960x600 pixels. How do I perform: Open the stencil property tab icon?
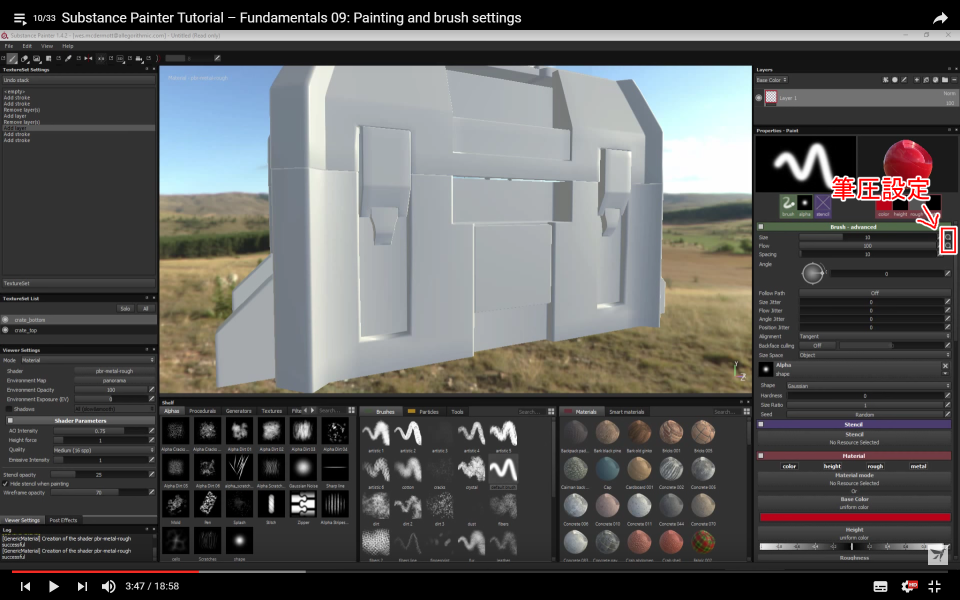tap(823, 206)
